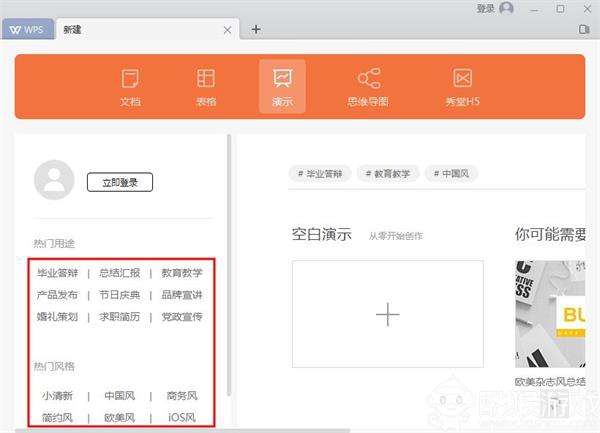Toggle the side panel icon at top right

pyautogui.click(x=584, y=29)
